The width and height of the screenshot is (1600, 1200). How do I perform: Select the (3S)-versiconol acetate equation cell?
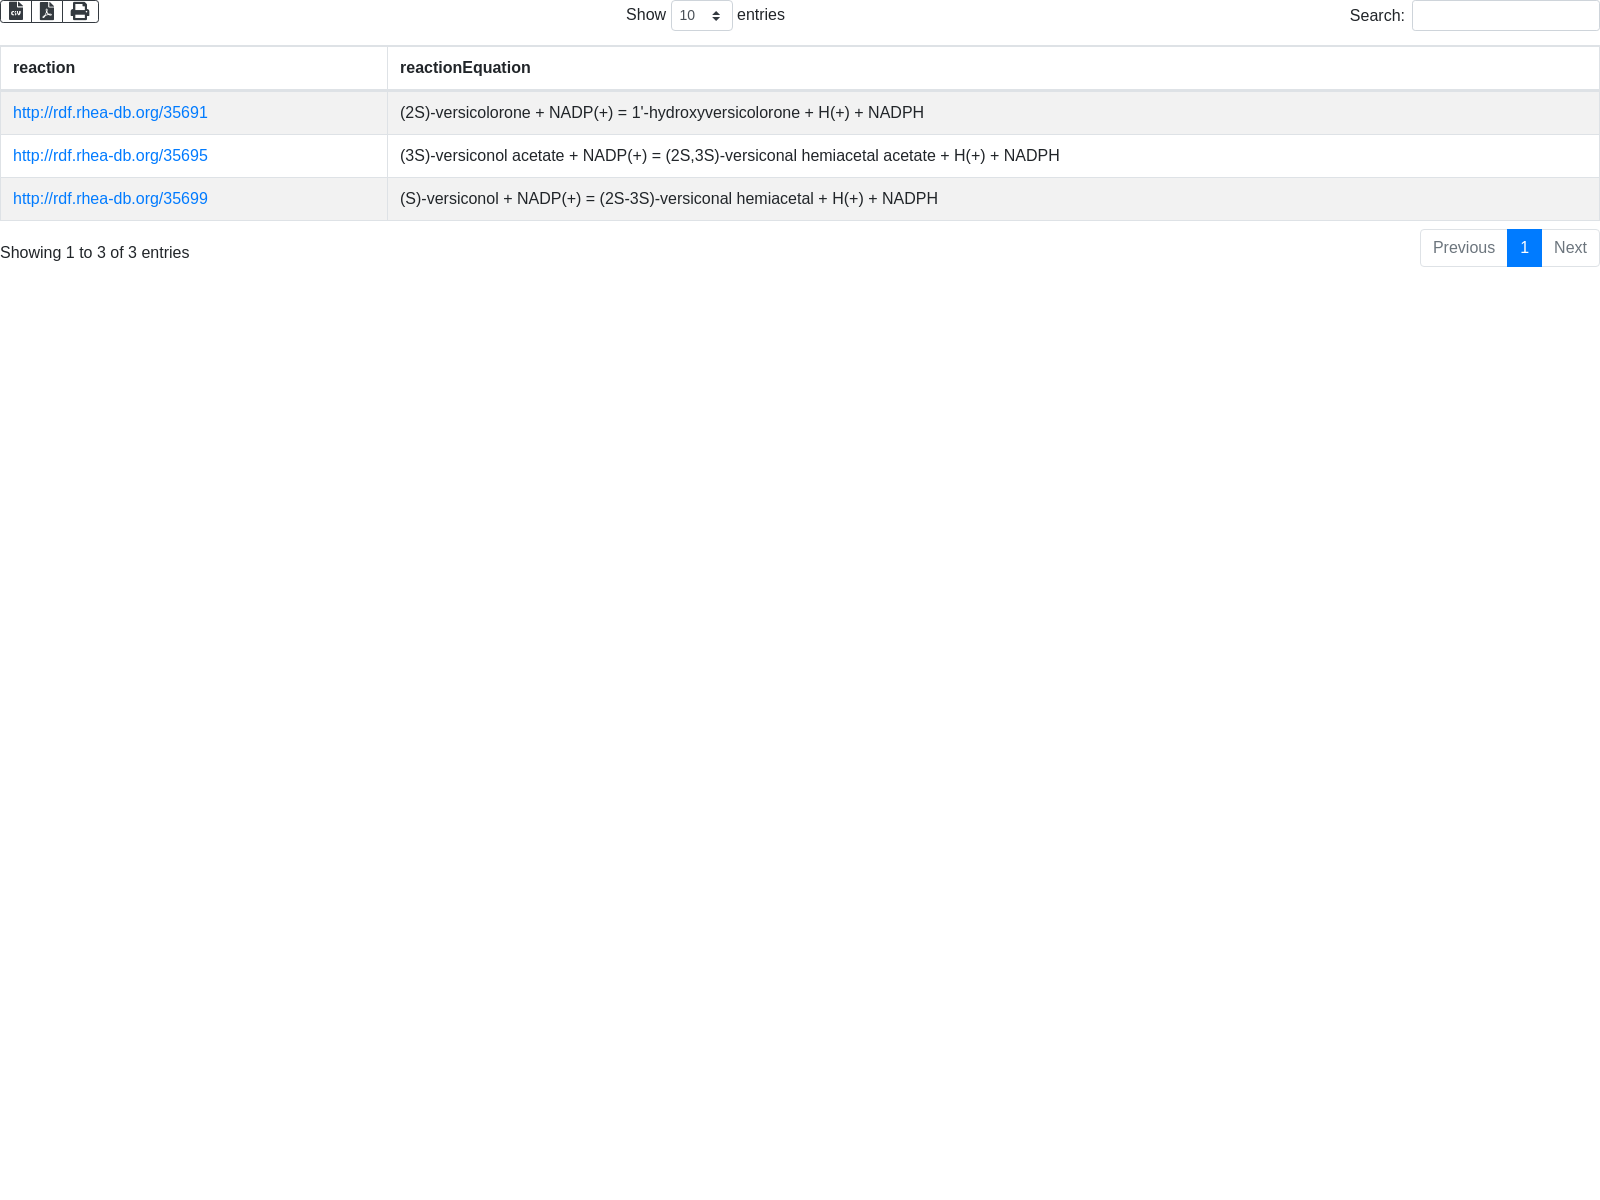pyautogui.click(x=729, y=156)
